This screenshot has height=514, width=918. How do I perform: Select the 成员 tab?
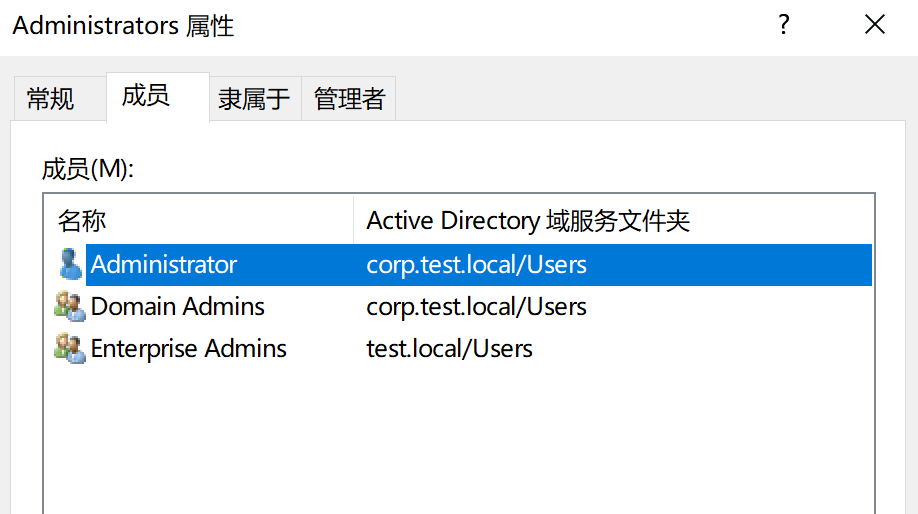tap(146, 96)
